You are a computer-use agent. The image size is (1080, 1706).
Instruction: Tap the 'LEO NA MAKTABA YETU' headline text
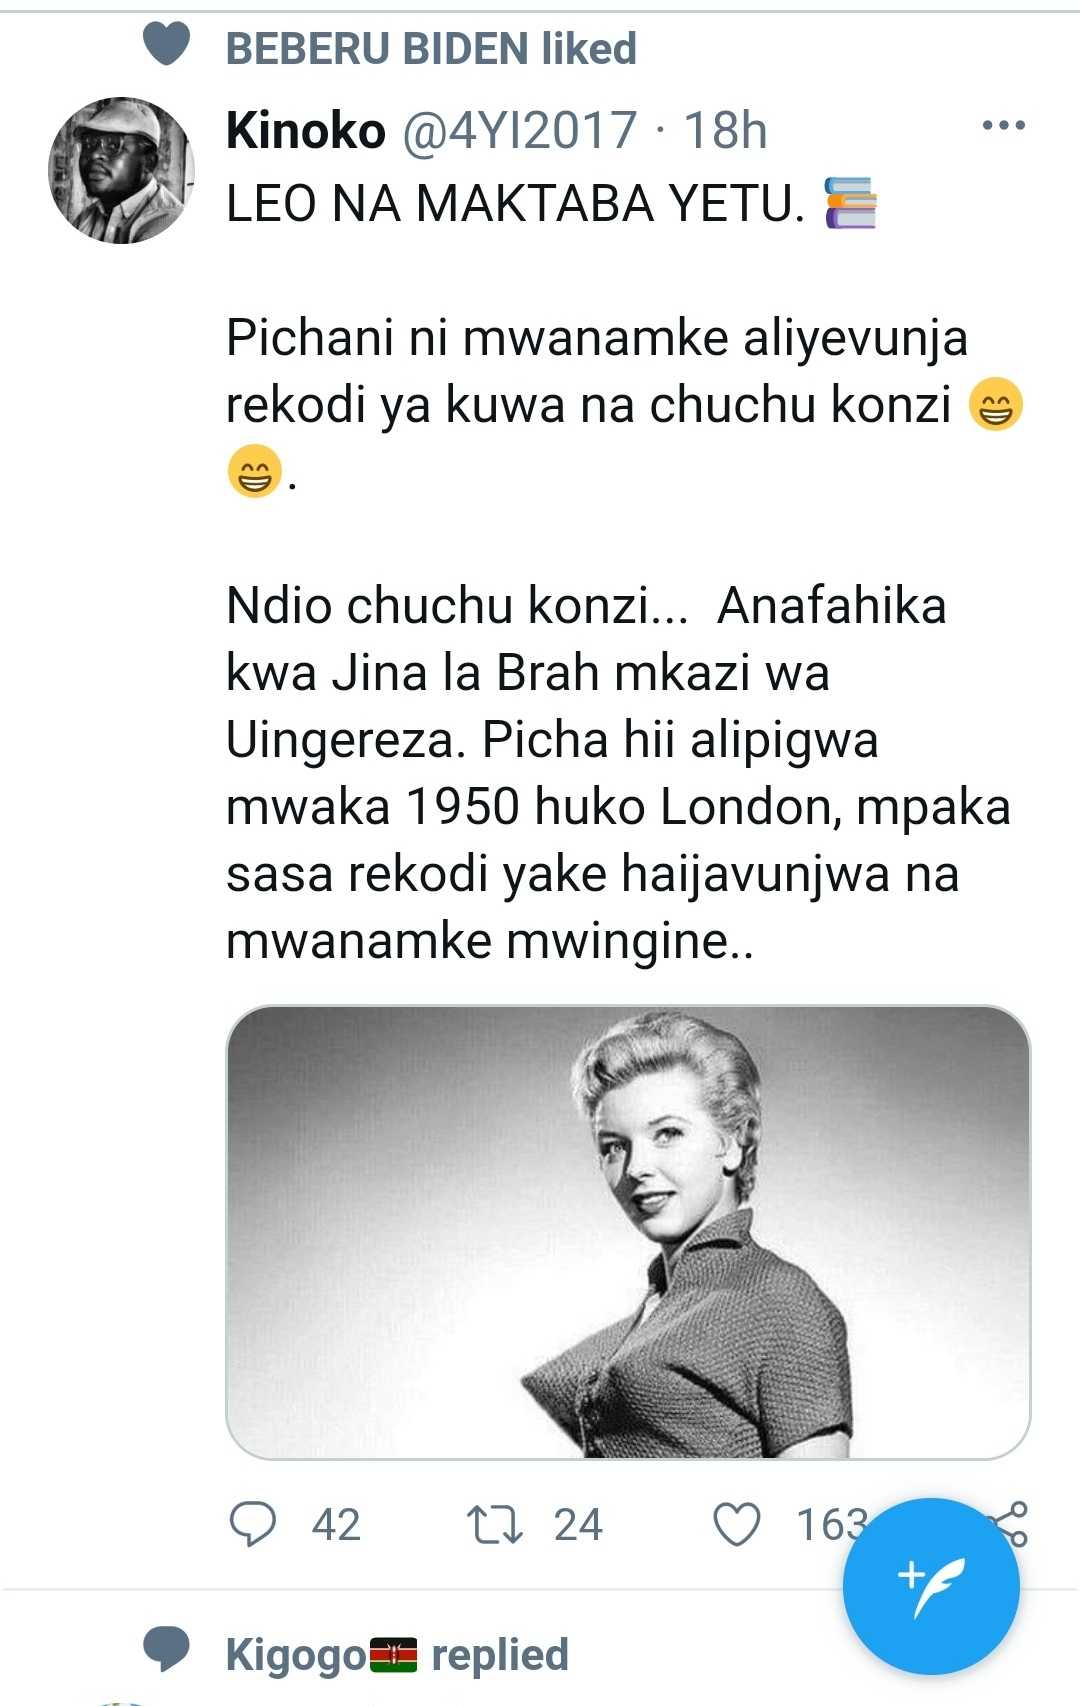pyautogui.click(x=516, y=203)
